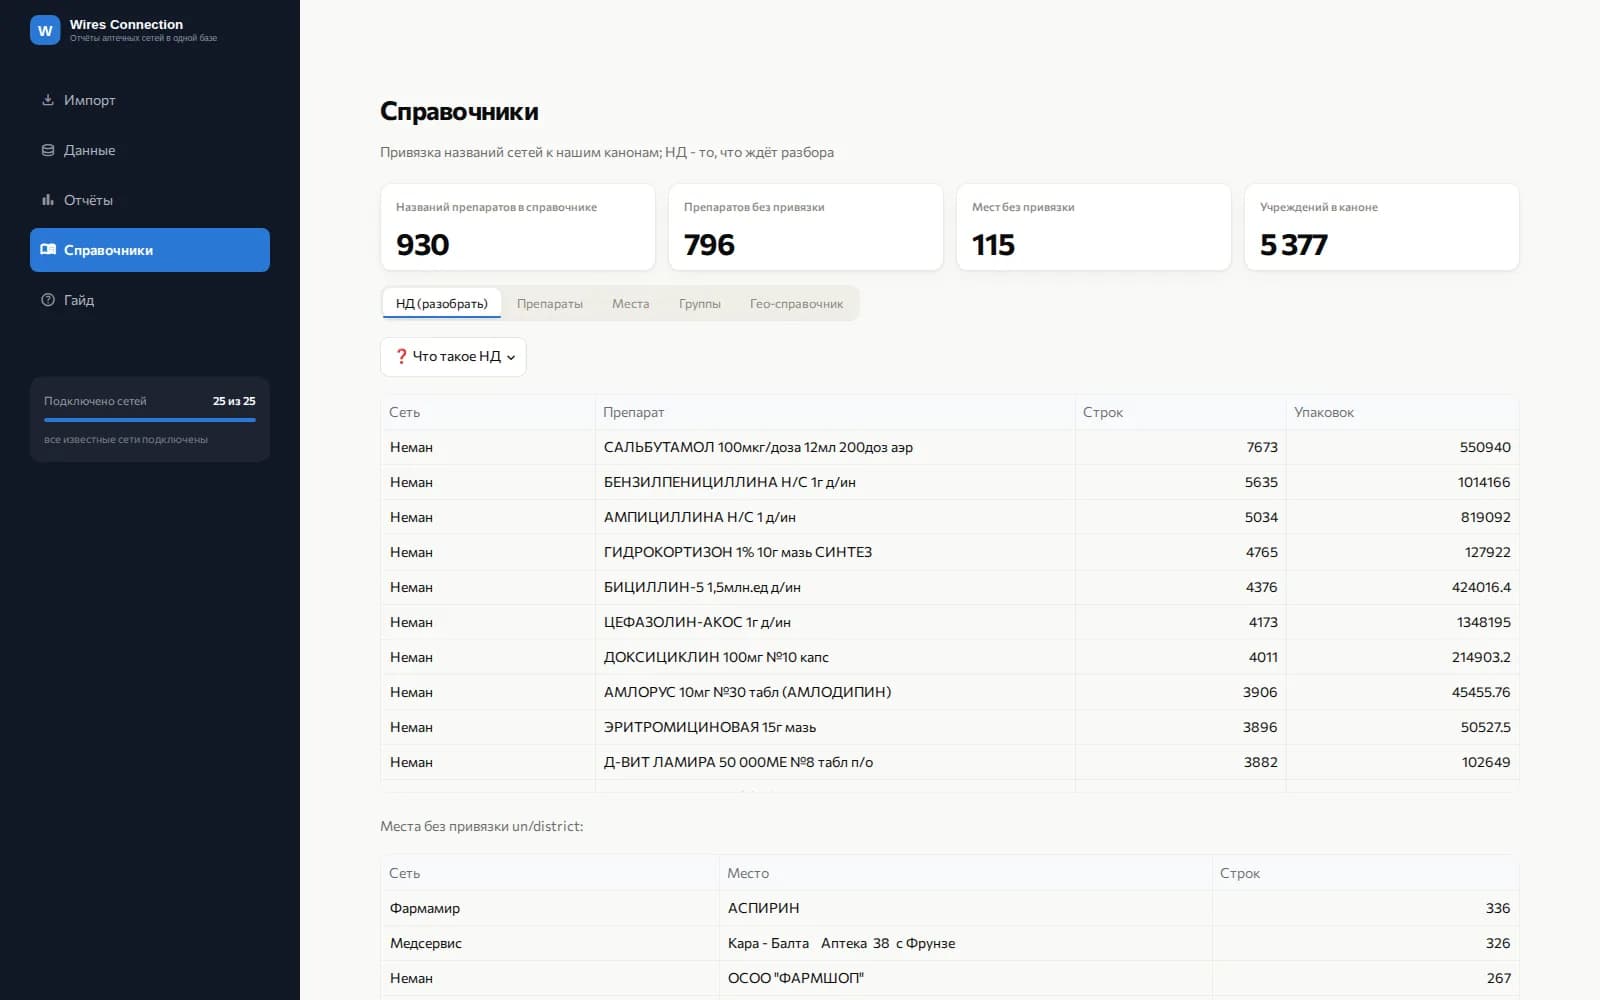Select the НД (разобрать) tab
The image size is (1600, 1000).
[442, 303]
